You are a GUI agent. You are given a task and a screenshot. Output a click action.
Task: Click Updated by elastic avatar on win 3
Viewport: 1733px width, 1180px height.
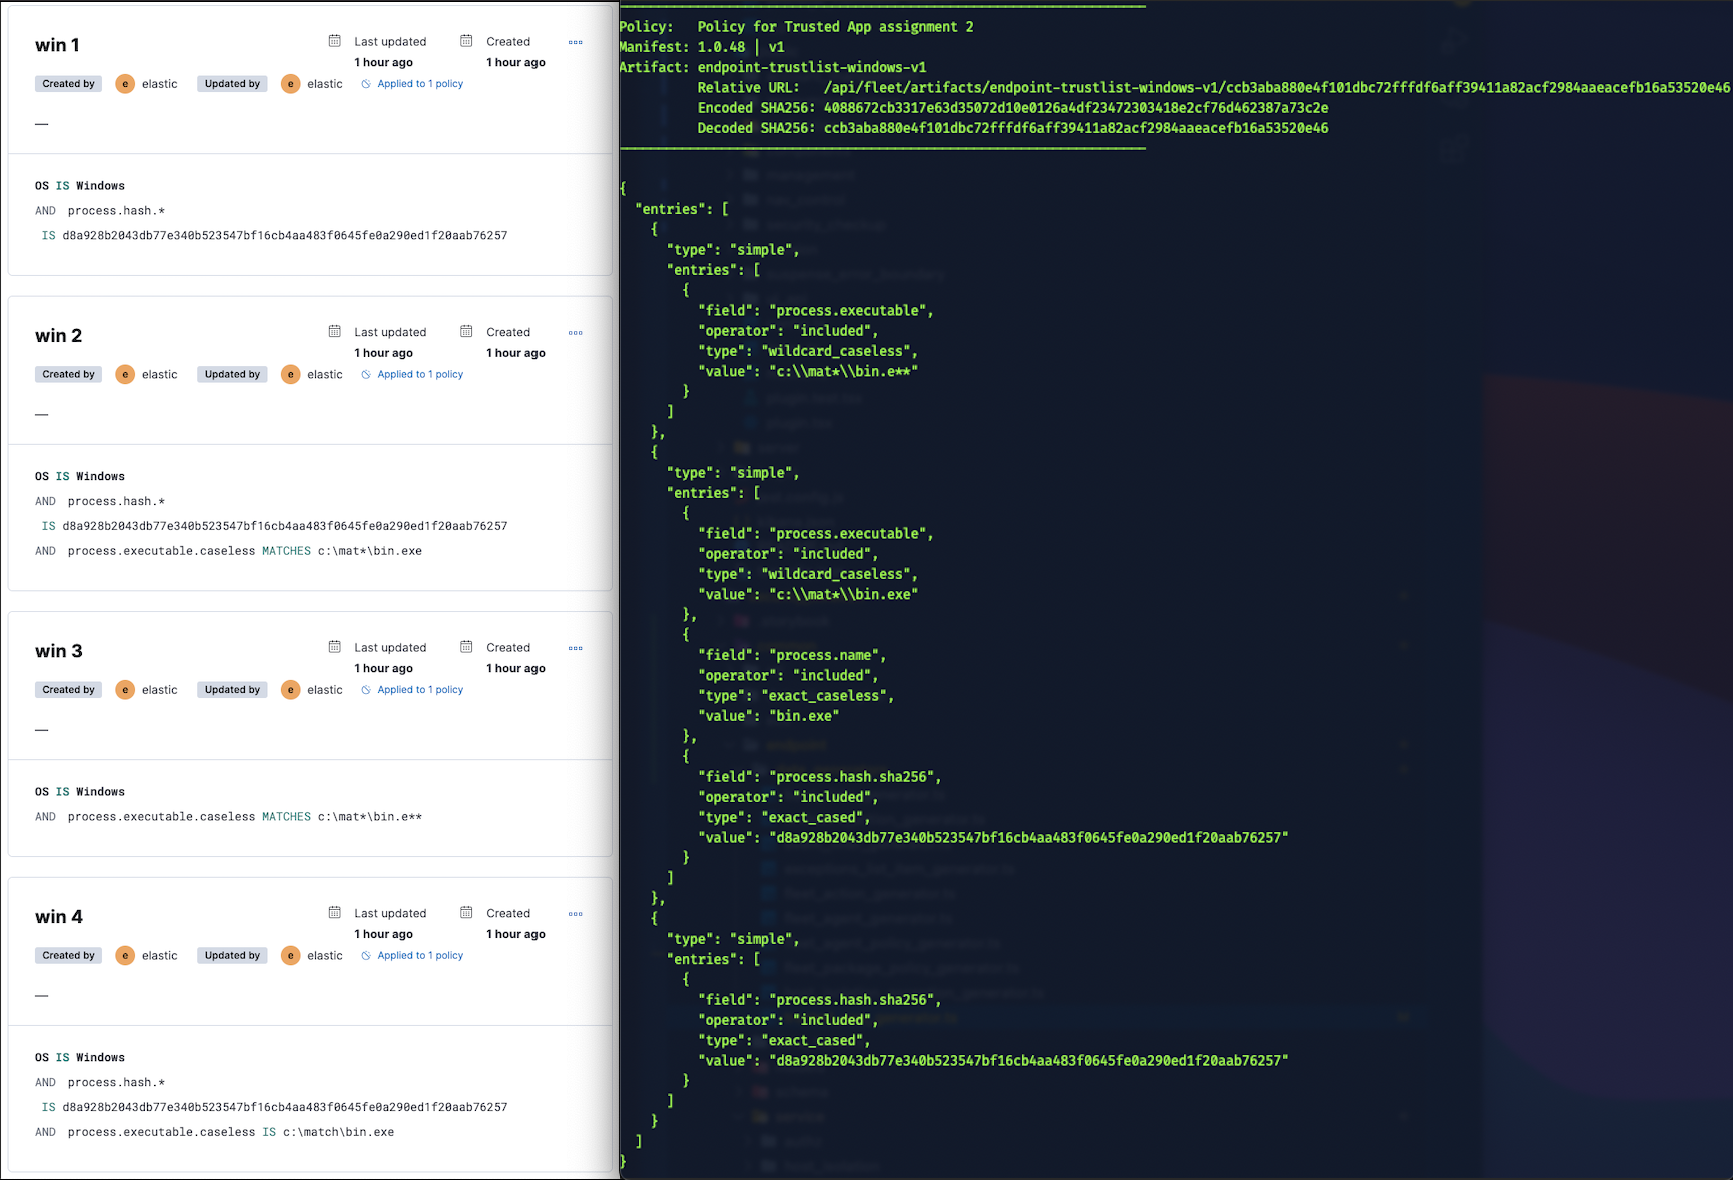pyautogui.click(x=291, y=690)
